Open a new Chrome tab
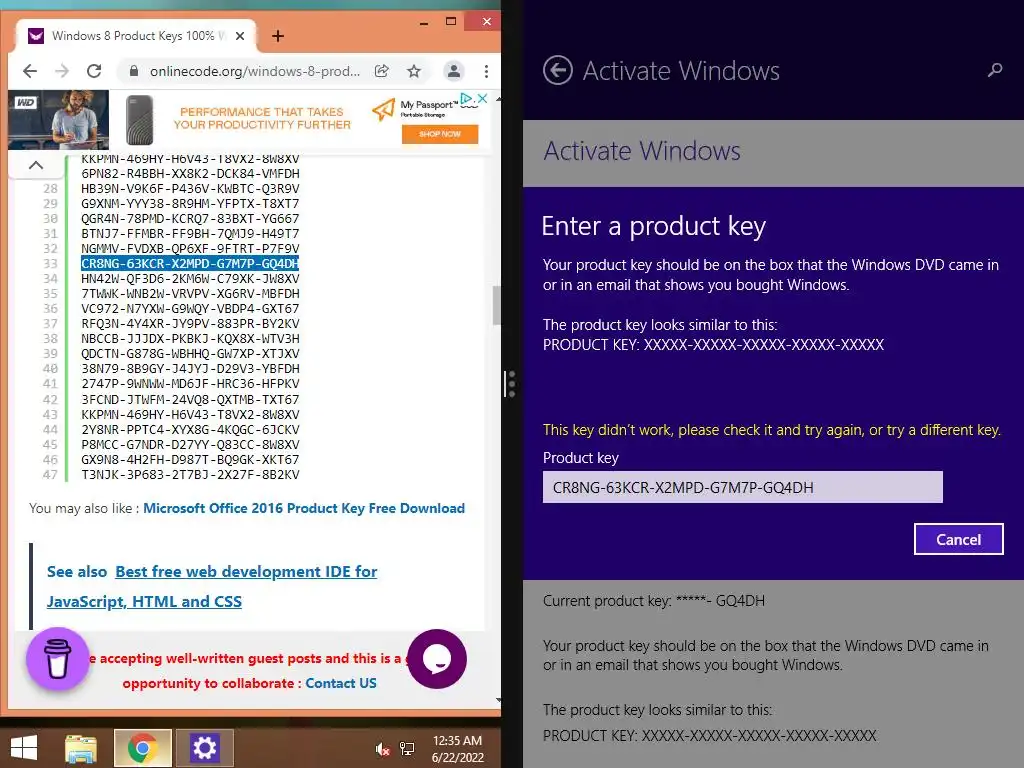Screen dimensions: 1024x768 (x=278, y=36)
